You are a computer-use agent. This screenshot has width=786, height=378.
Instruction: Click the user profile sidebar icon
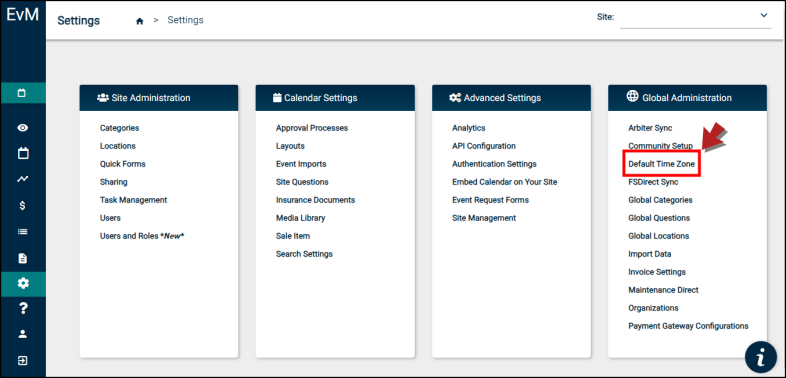point(23,334)
